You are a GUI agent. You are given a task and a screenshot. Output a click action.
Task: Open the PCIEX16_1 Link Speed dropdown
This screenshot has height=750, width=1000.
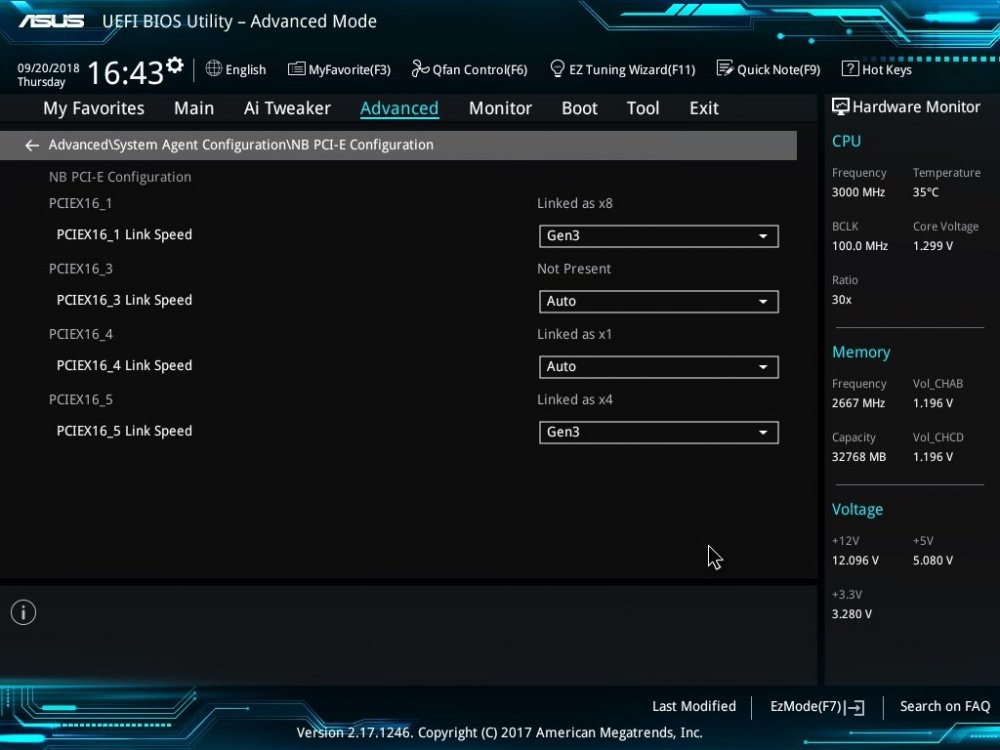pyautogui.click(x=659, y=236)
